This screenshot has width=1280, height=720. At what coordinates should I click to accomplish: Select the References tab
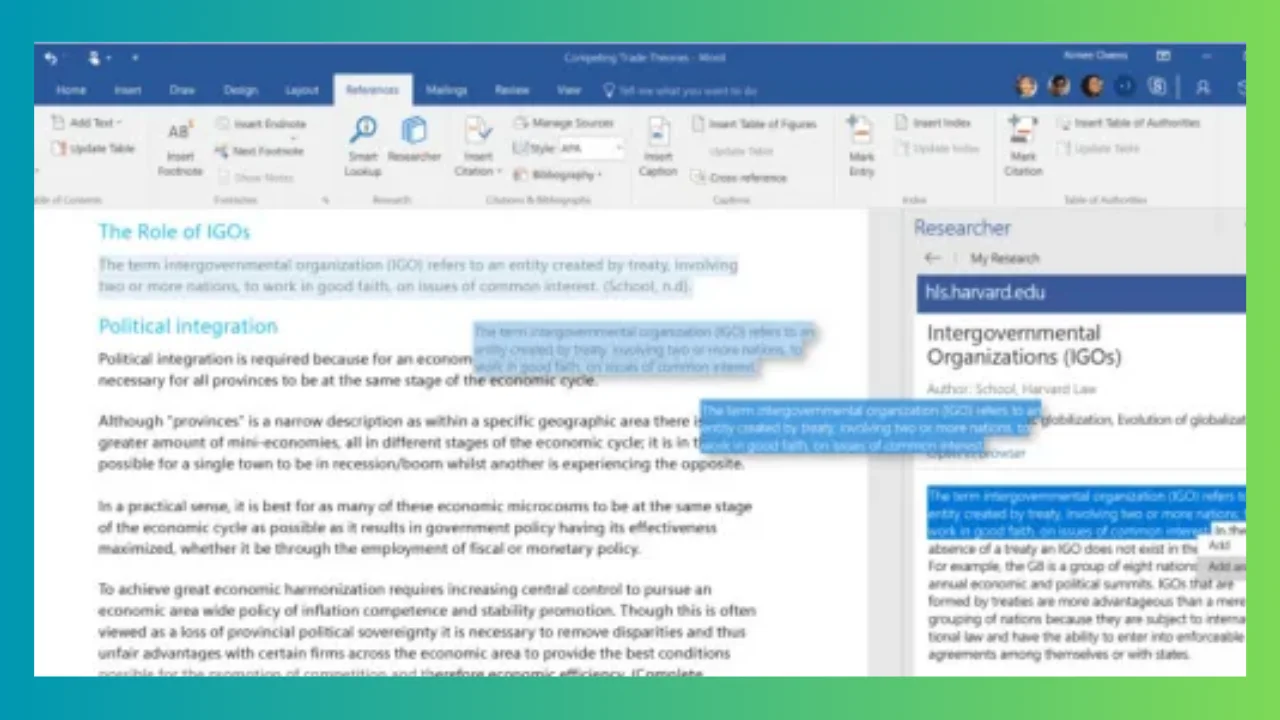point(372,90)
